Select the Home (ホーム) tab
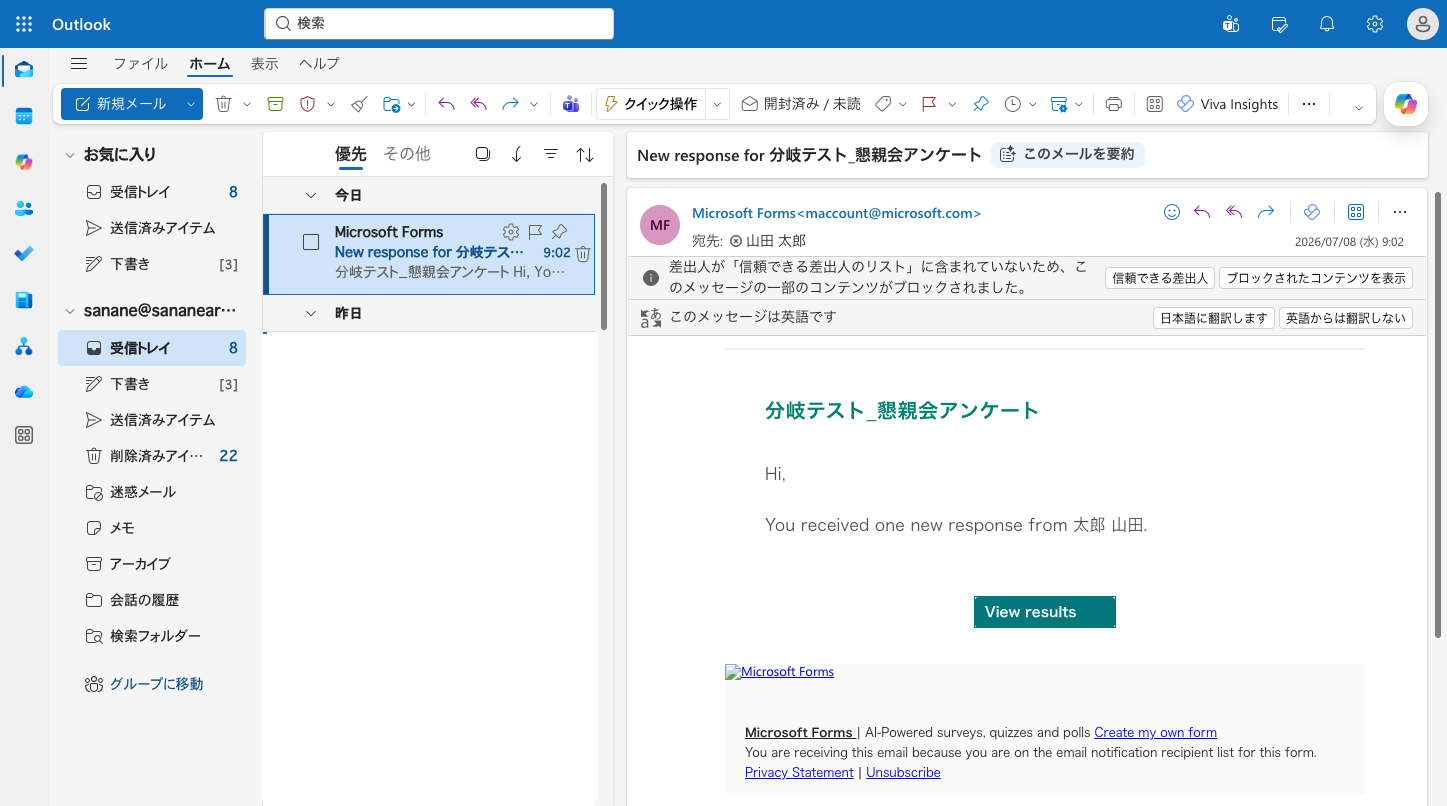This screenshot has width=1447, height=806. coord(210,63)
